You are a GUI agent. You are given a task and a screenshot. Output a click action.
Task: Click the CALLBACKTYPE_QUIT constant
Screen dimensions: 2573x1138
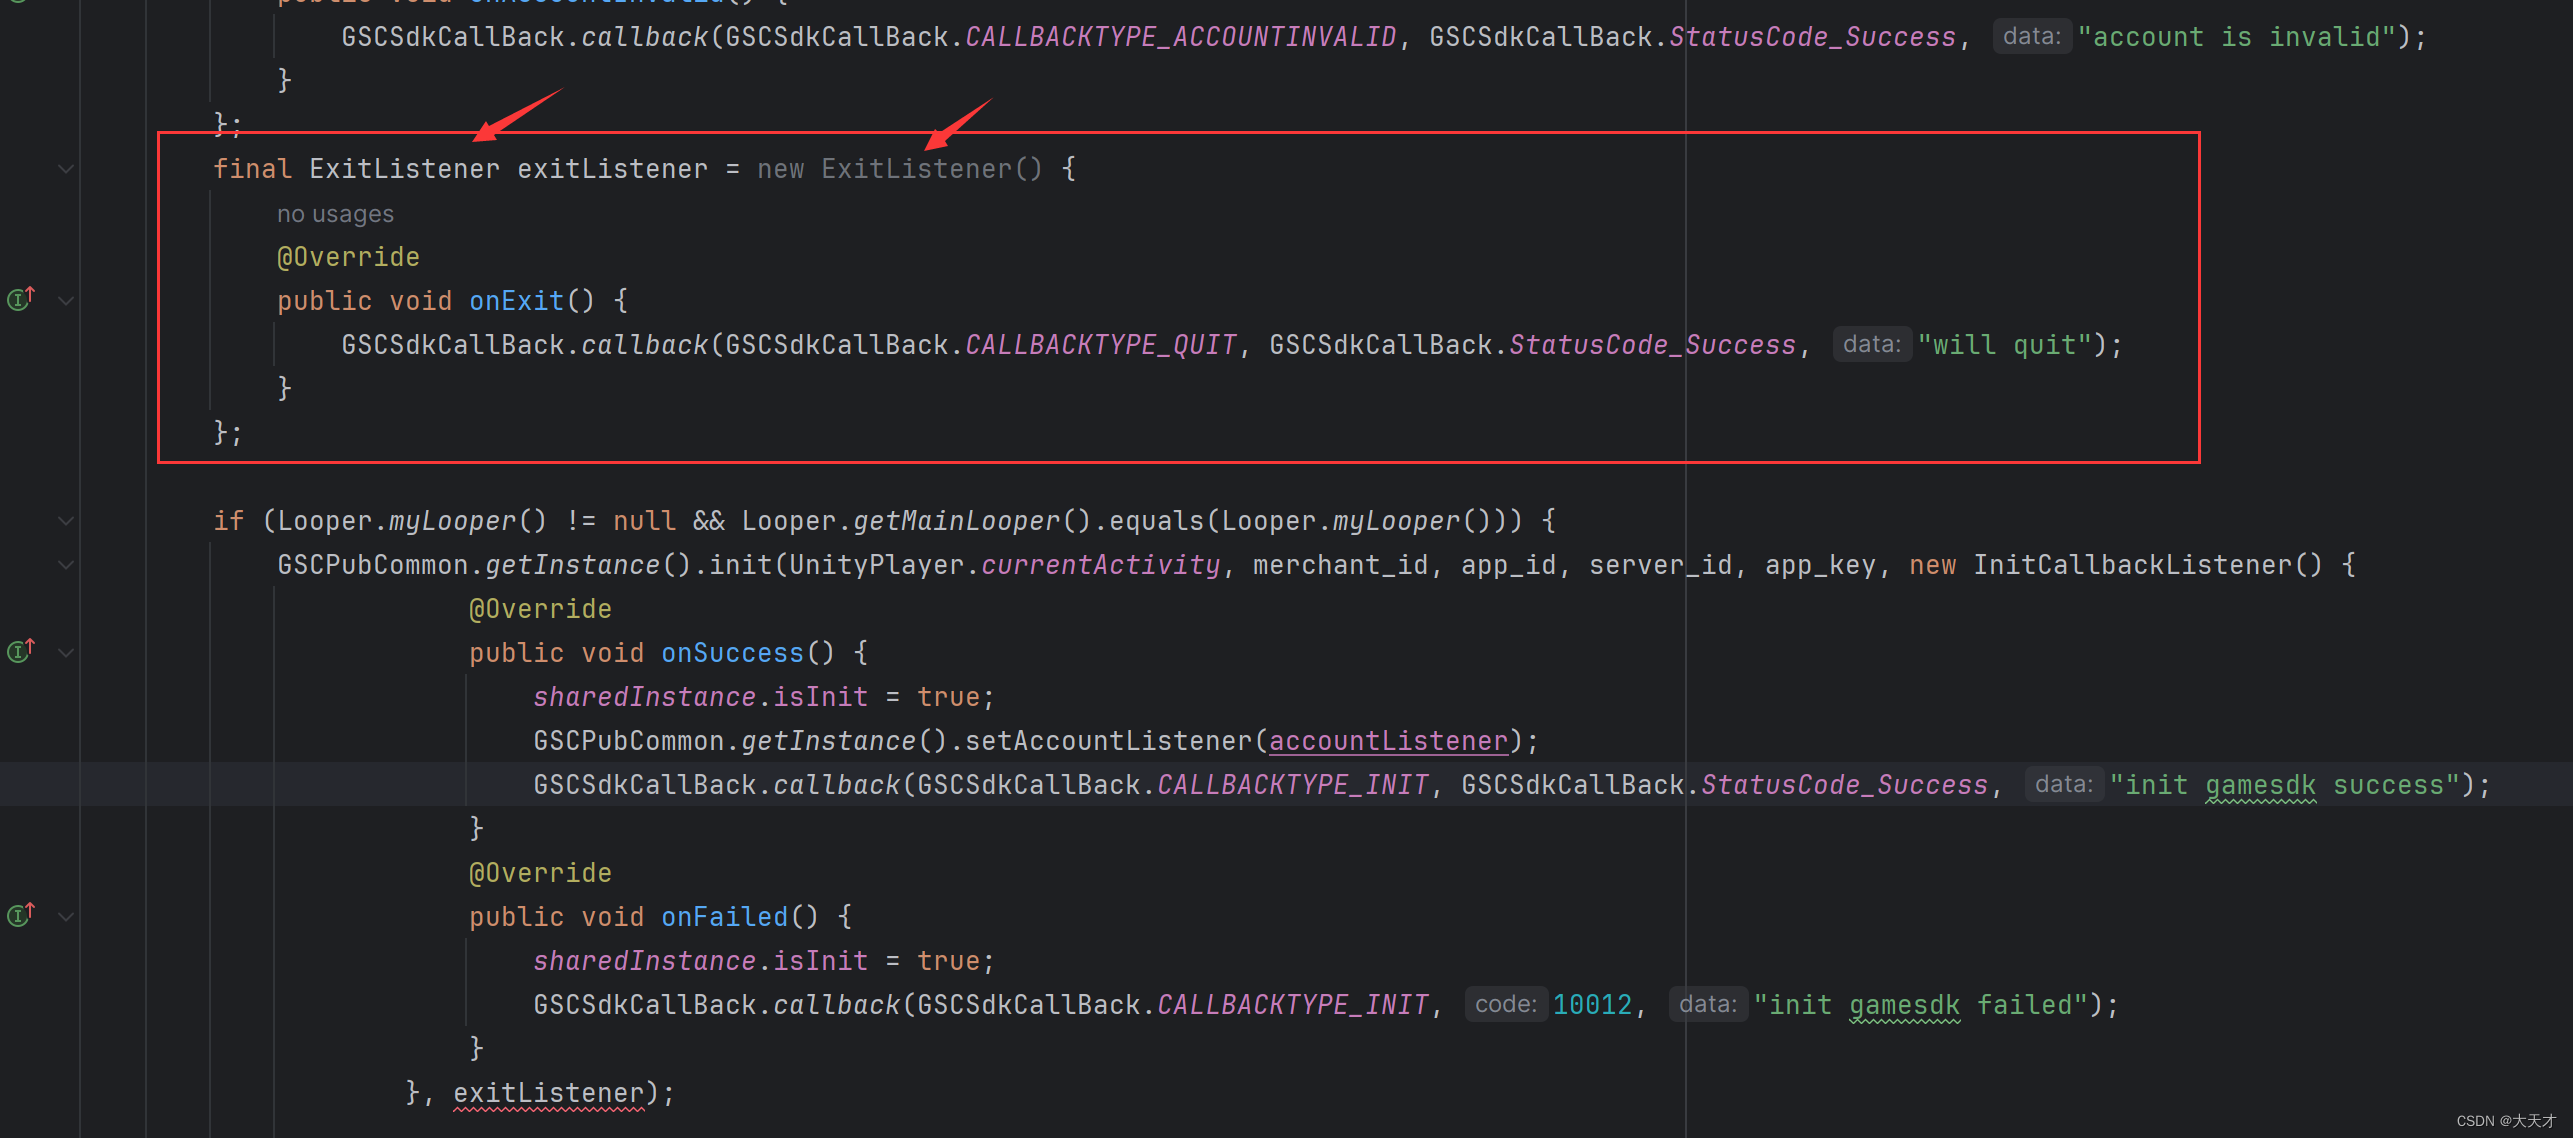point(1101,345)
